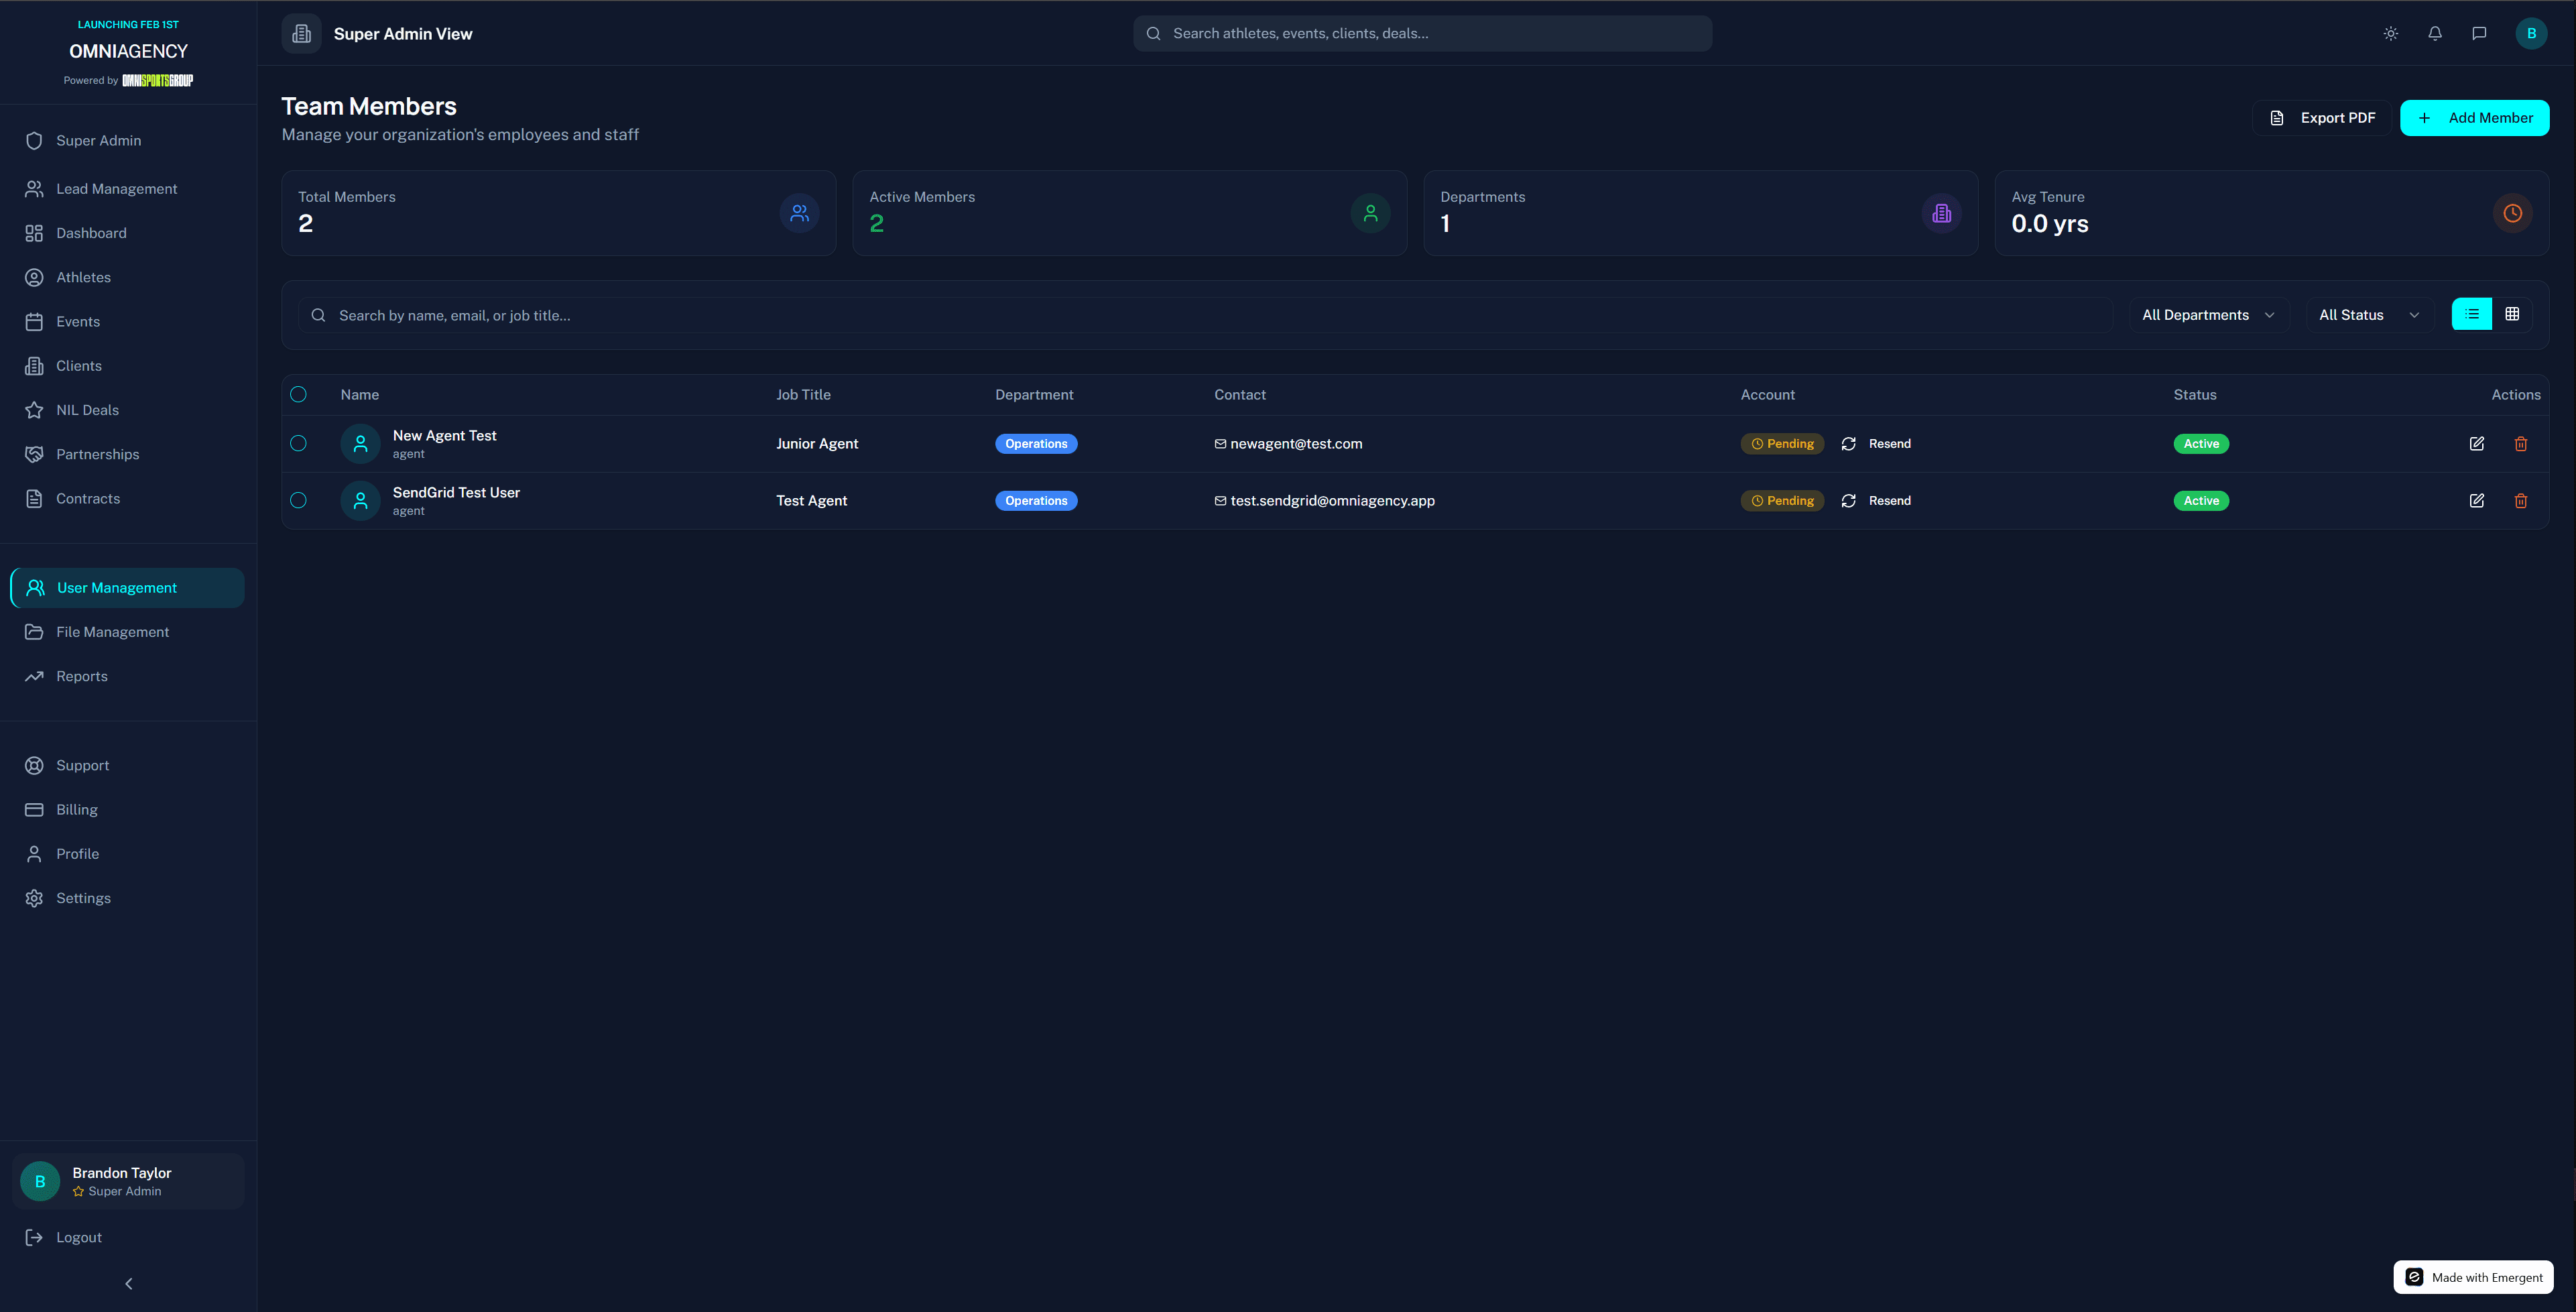The height and width of the screenshot is (1312, 2576).
Task: Click the Resend icon for newagent@test.com
Action: pyautogui.click(x=1848, y=444)
